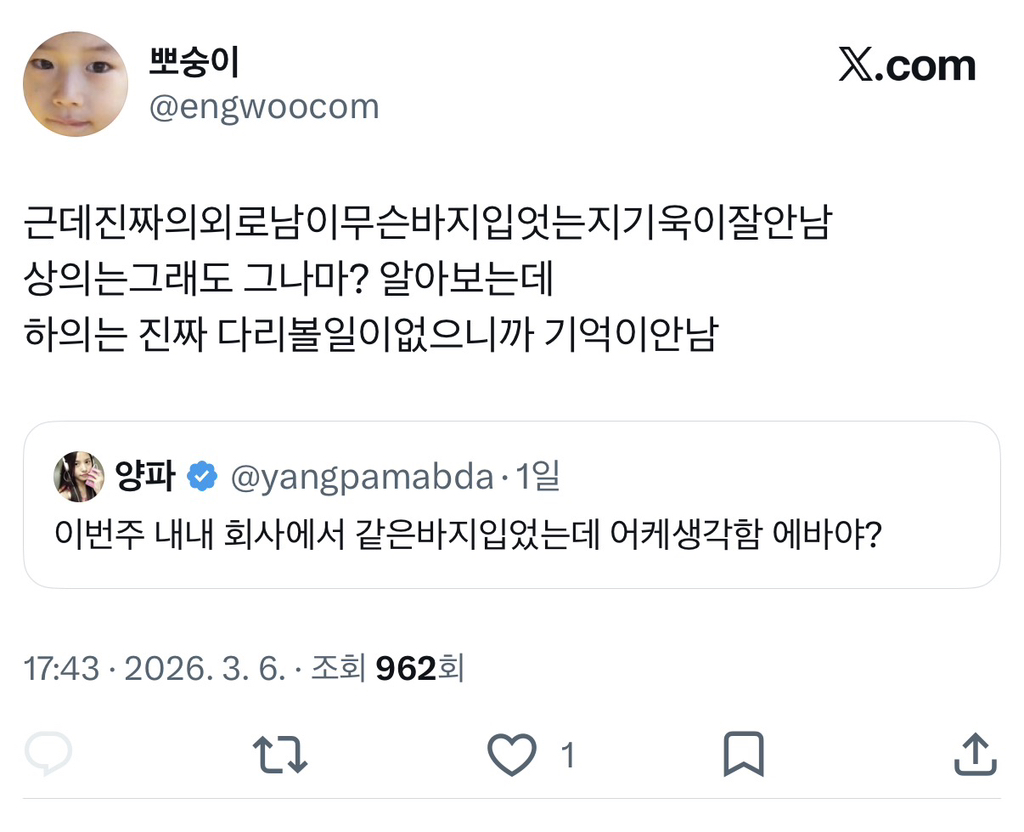1024x832 pixels.
Task: Click the 2026. 3. 6. post date
Action: pos(204,668)
